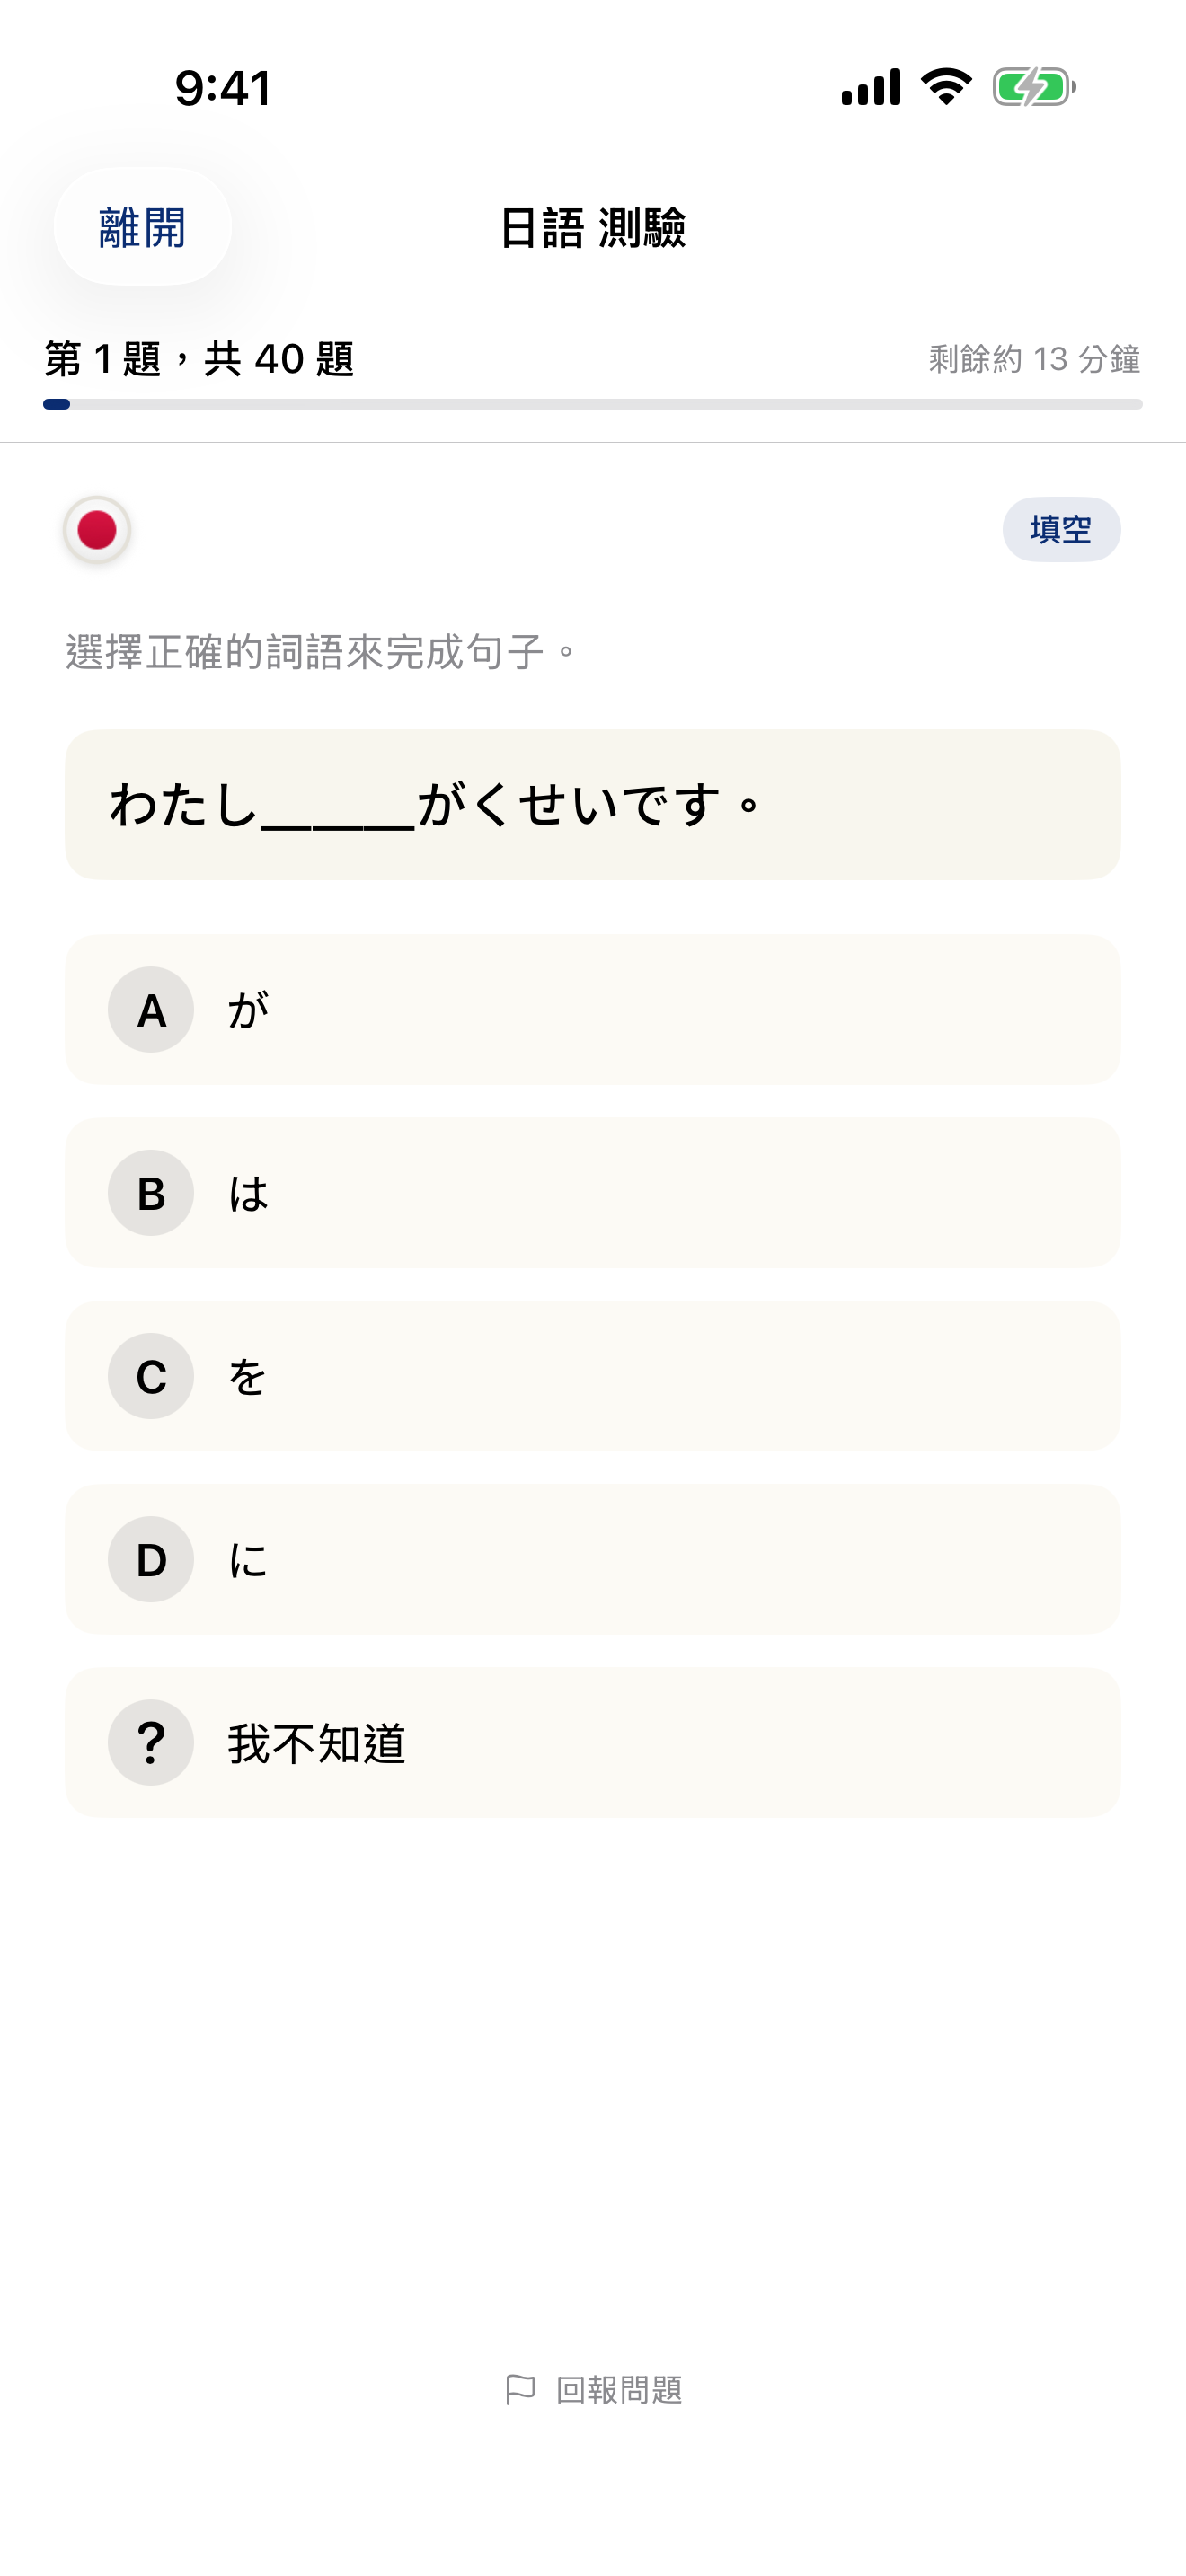Click the question mark circle icon
Image resolution: width=1186 pixels, height=2576 pixels.
pyautogui.click(x=150, y=1742)
